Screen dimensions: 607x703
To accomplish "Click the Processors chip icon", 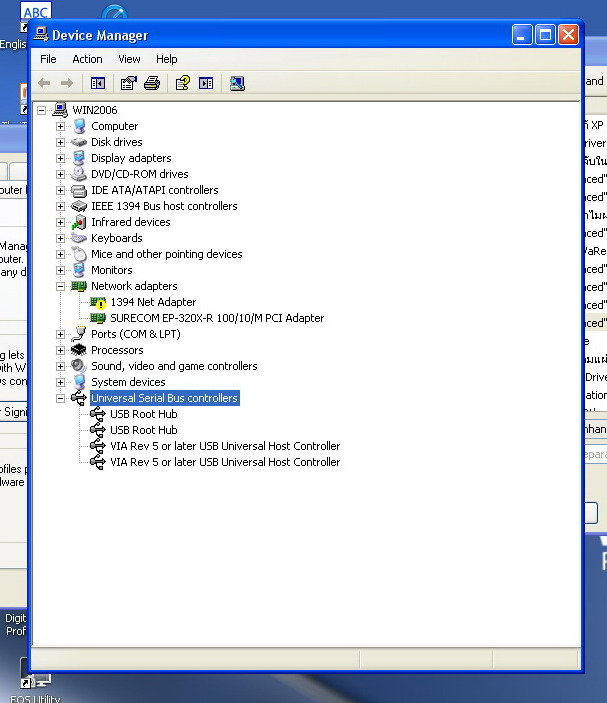I will pos(79,350).
